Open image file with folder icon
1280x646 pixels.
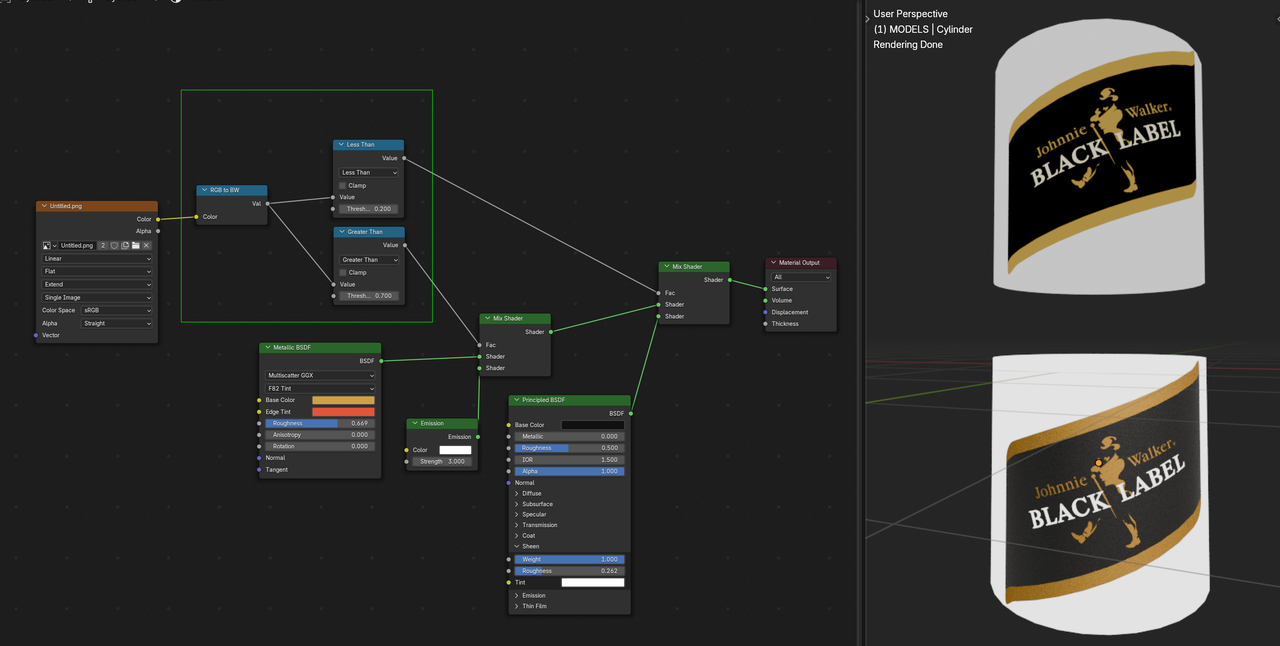(x=135, y=245)
